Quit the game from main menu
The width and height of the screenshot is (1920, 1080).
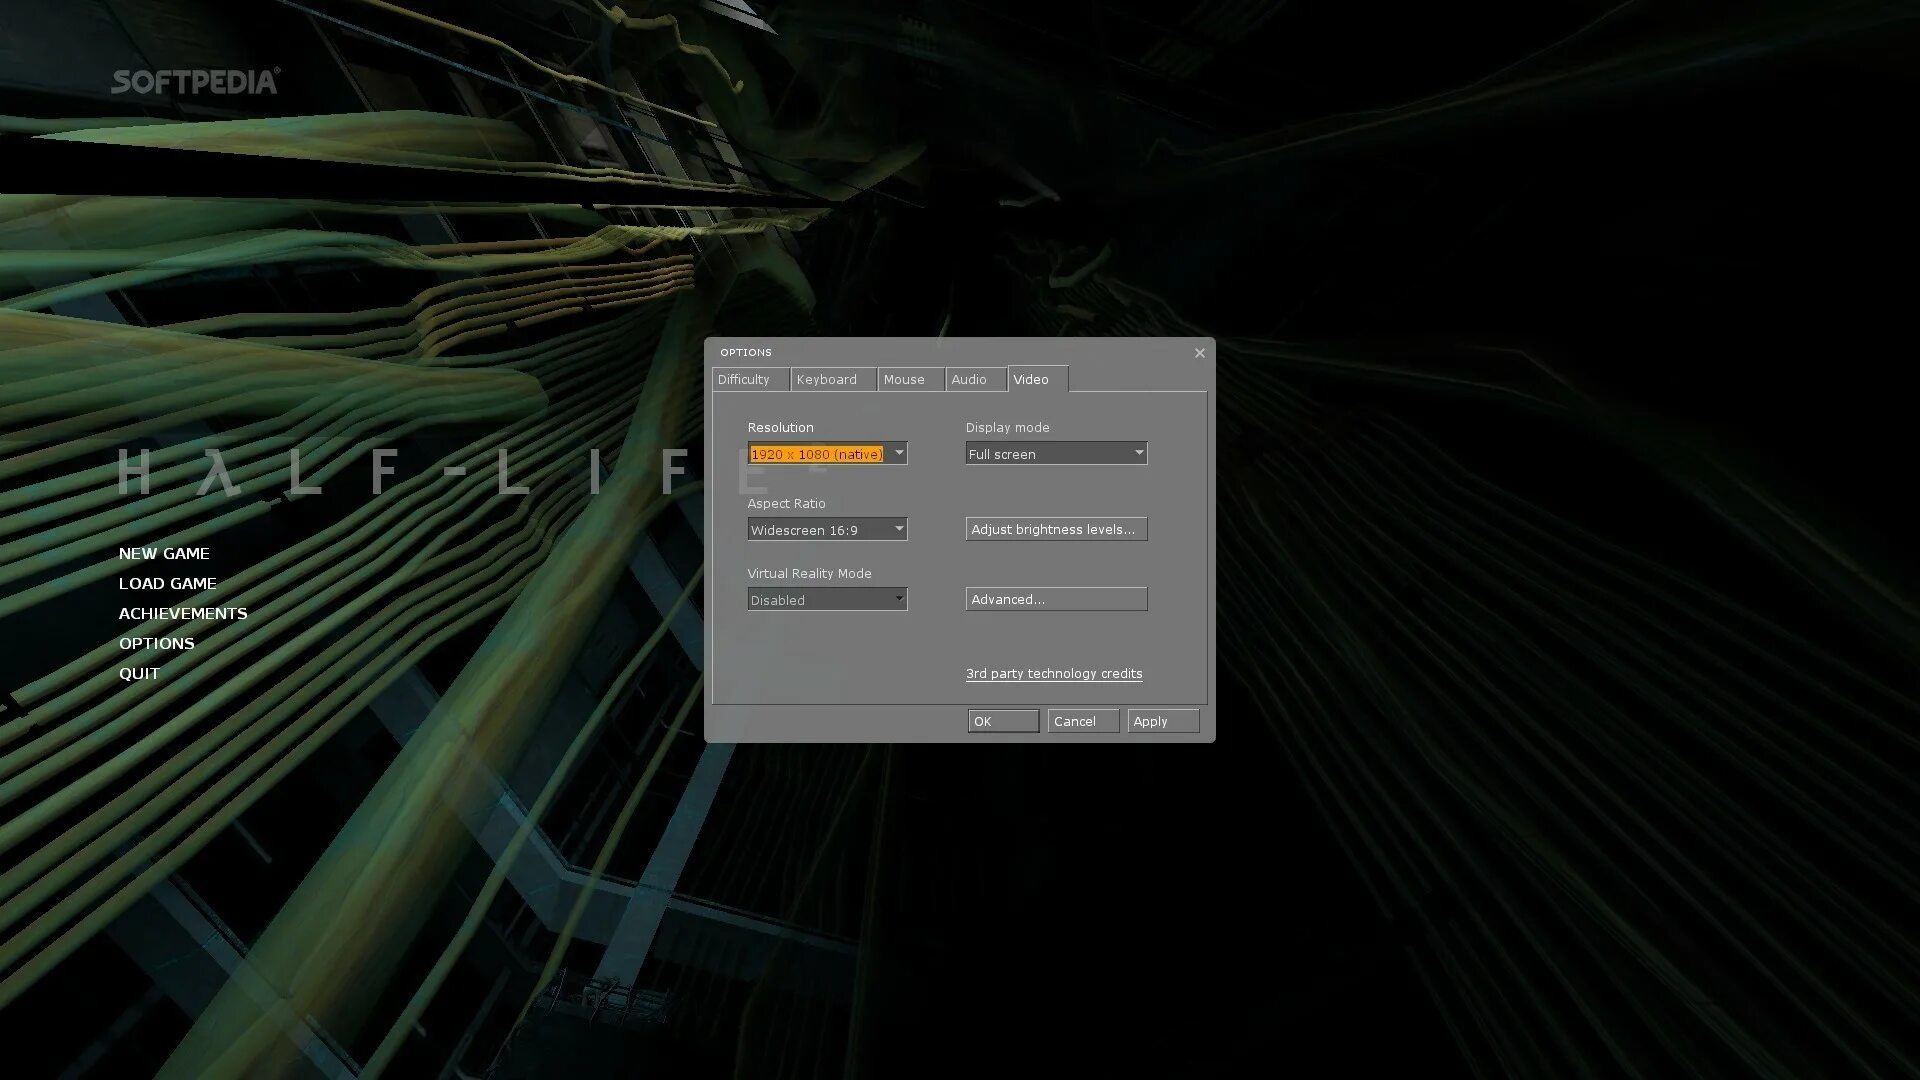[139, 674]
